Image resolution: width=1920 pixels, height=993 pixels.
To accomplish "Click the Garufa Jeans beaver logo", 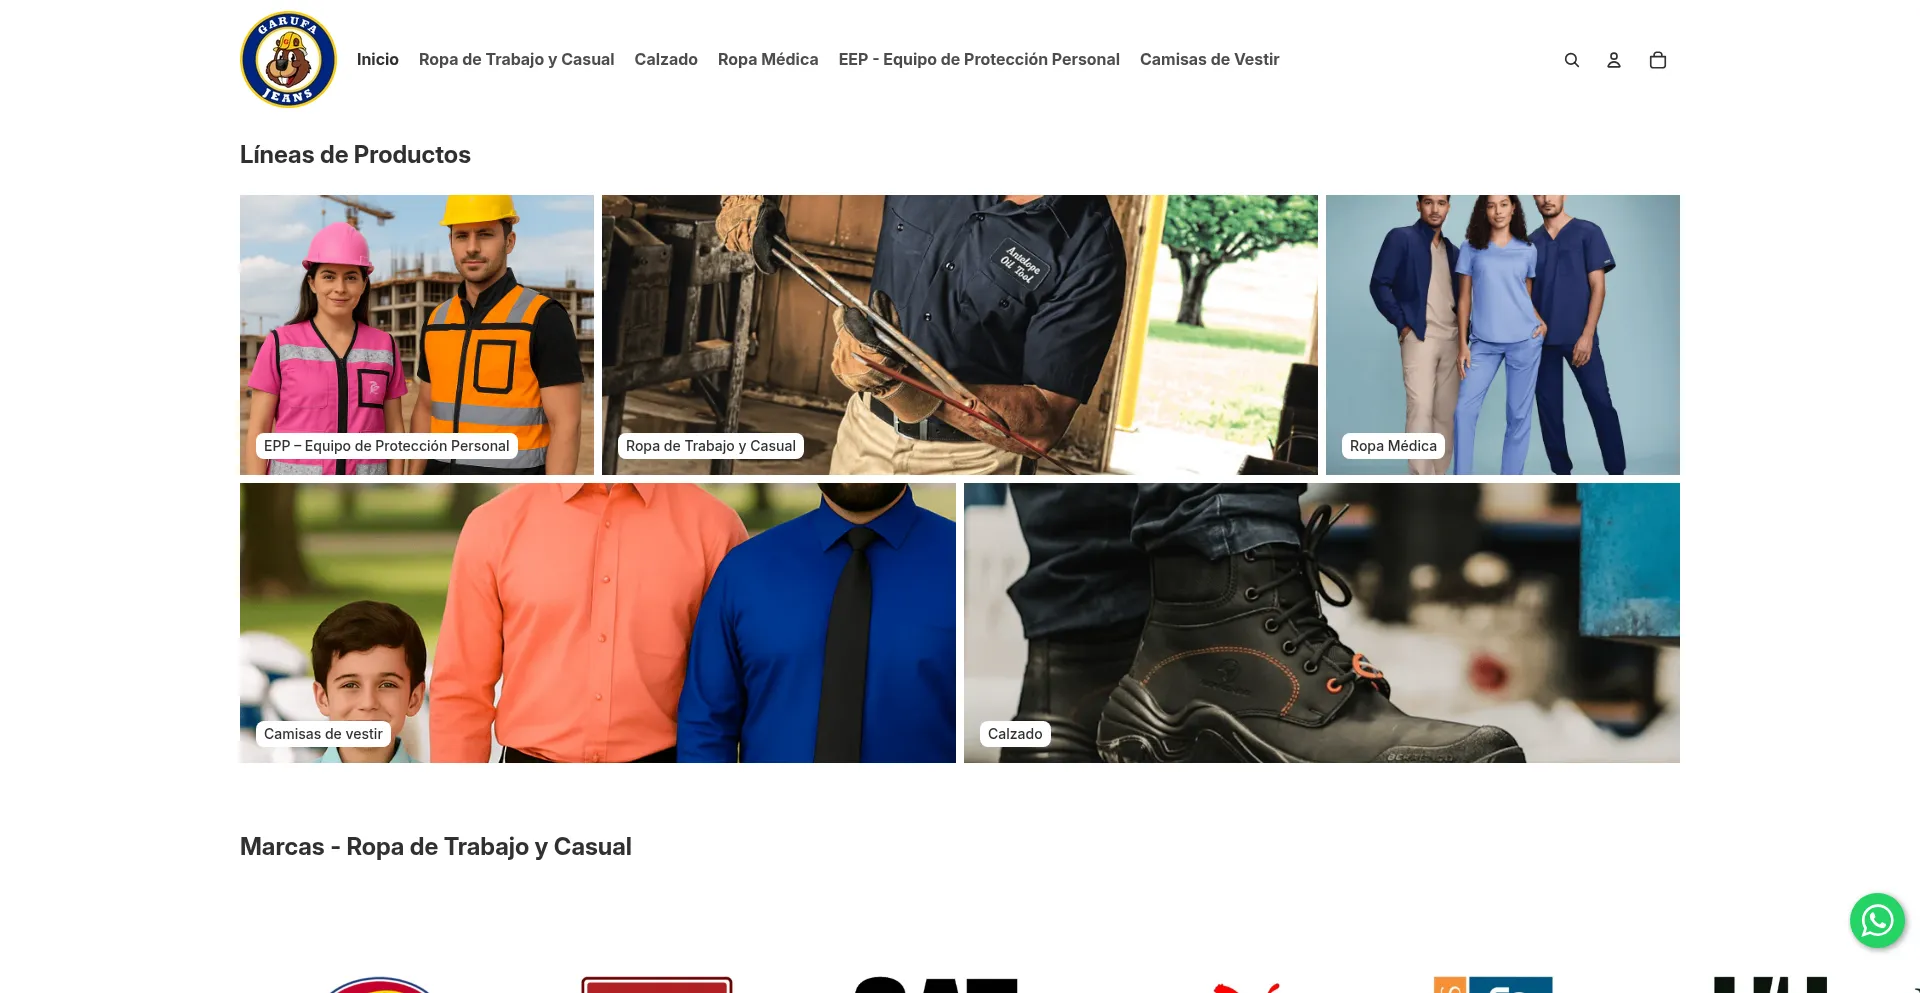I will pyautogui.click(x=289, y=60).
